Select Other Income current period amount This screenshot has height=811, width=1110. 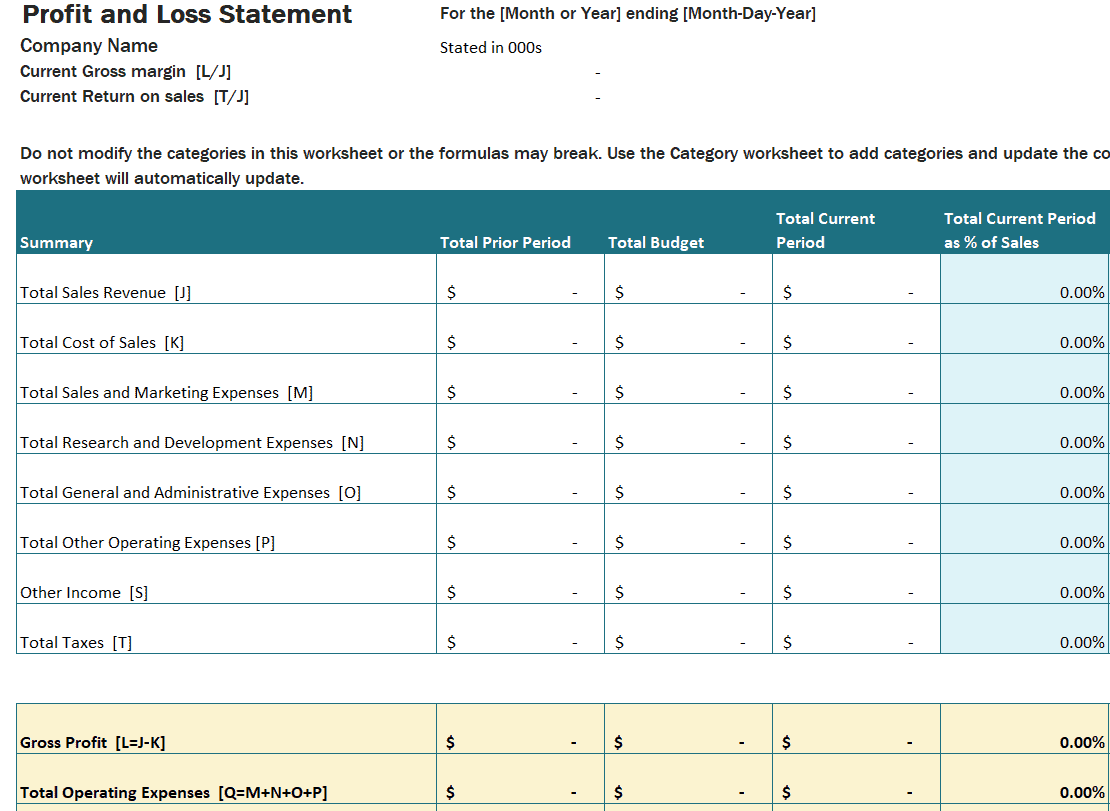click(857, 579)
